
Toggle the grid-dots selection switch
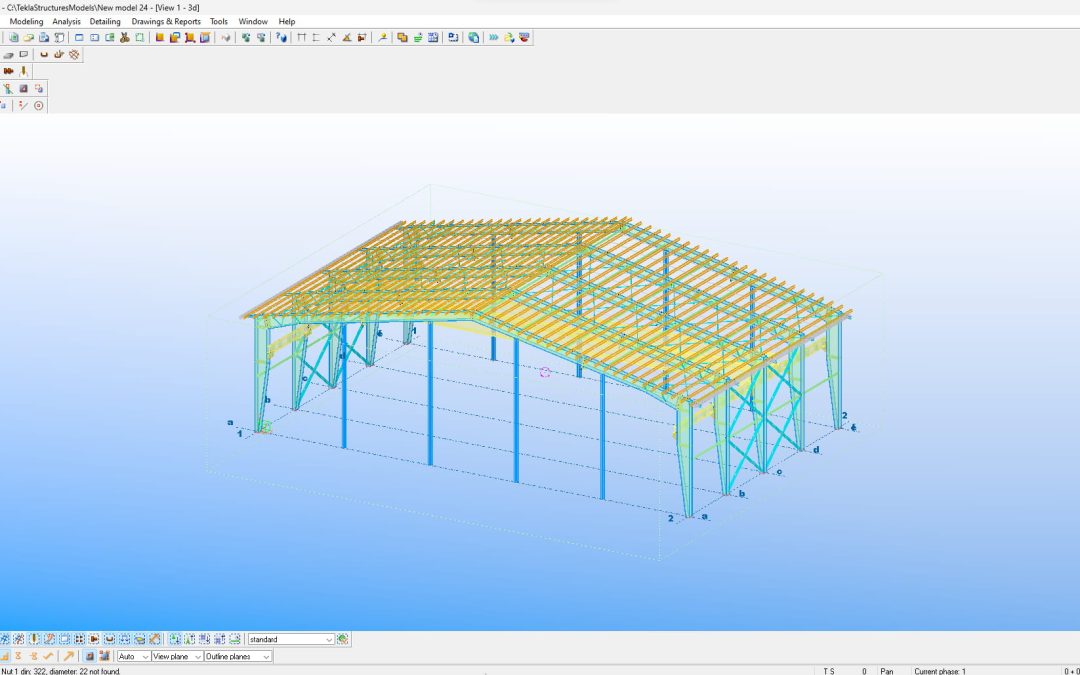[x=79, y=639]
